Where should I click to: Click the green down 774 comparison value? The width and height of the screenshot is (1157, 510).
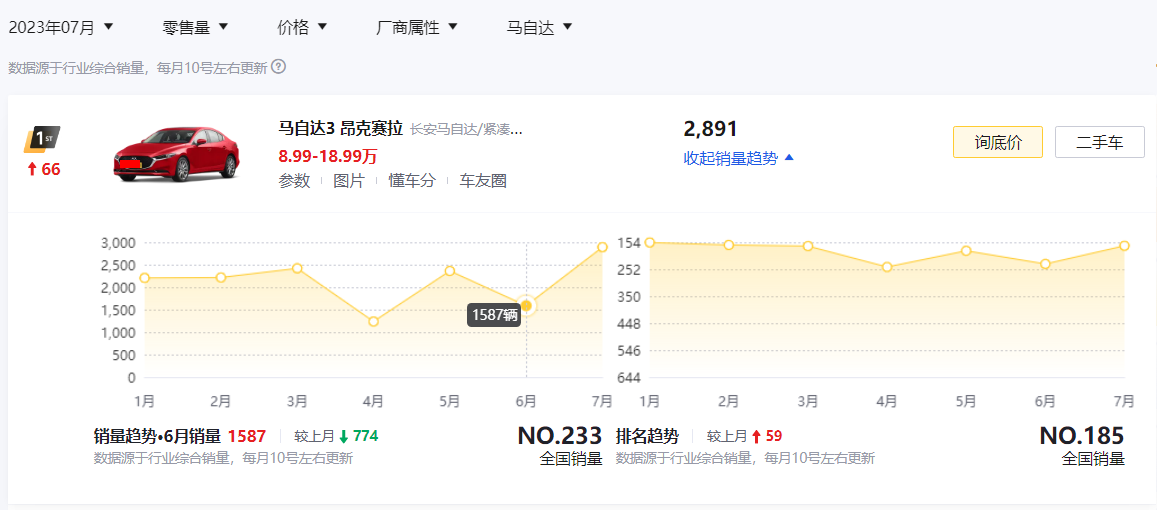pyautogui.click(x=359, y=436)
